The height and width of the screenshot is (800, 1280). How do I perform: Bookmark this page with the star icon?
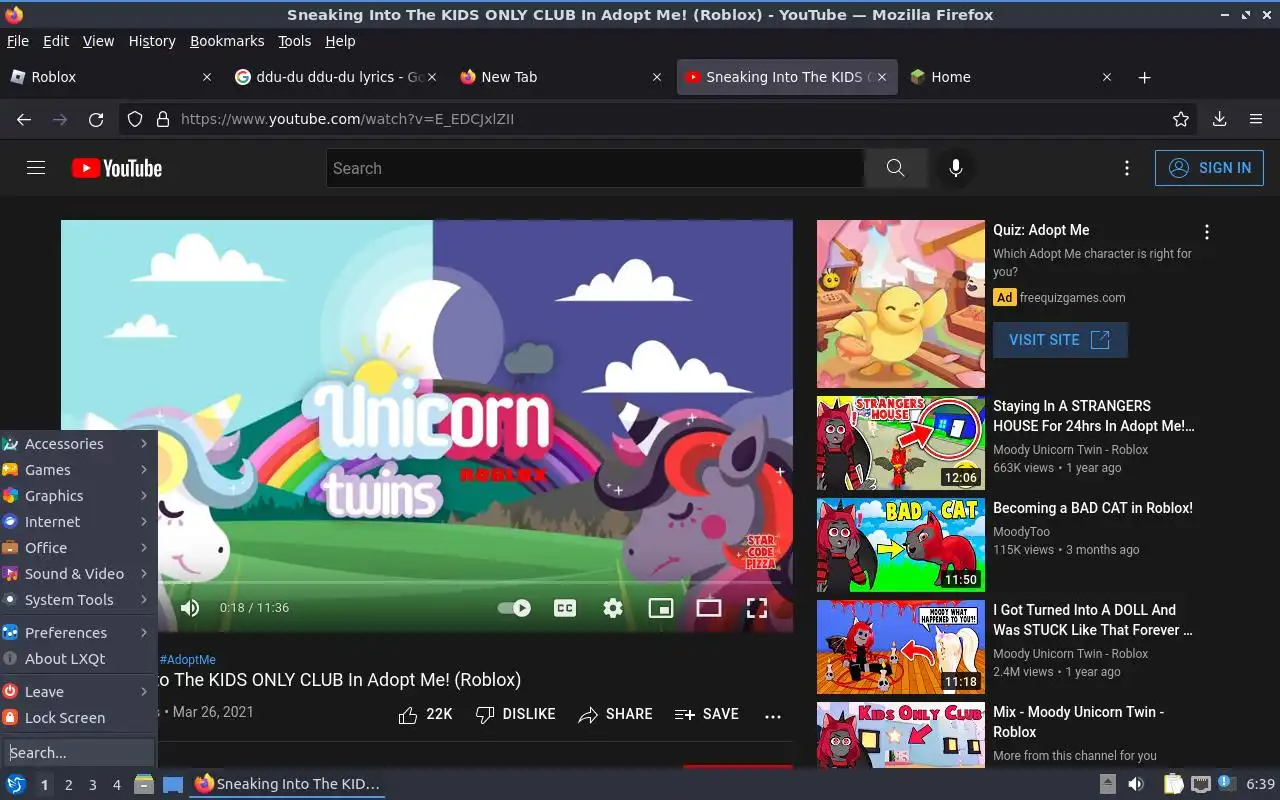(x=1181, y=119)
